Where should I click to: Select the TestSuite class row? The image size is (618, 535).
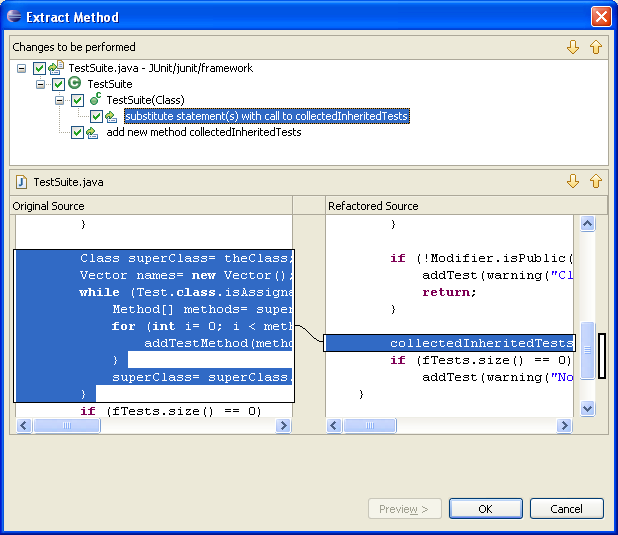click(x=110, y=84)
